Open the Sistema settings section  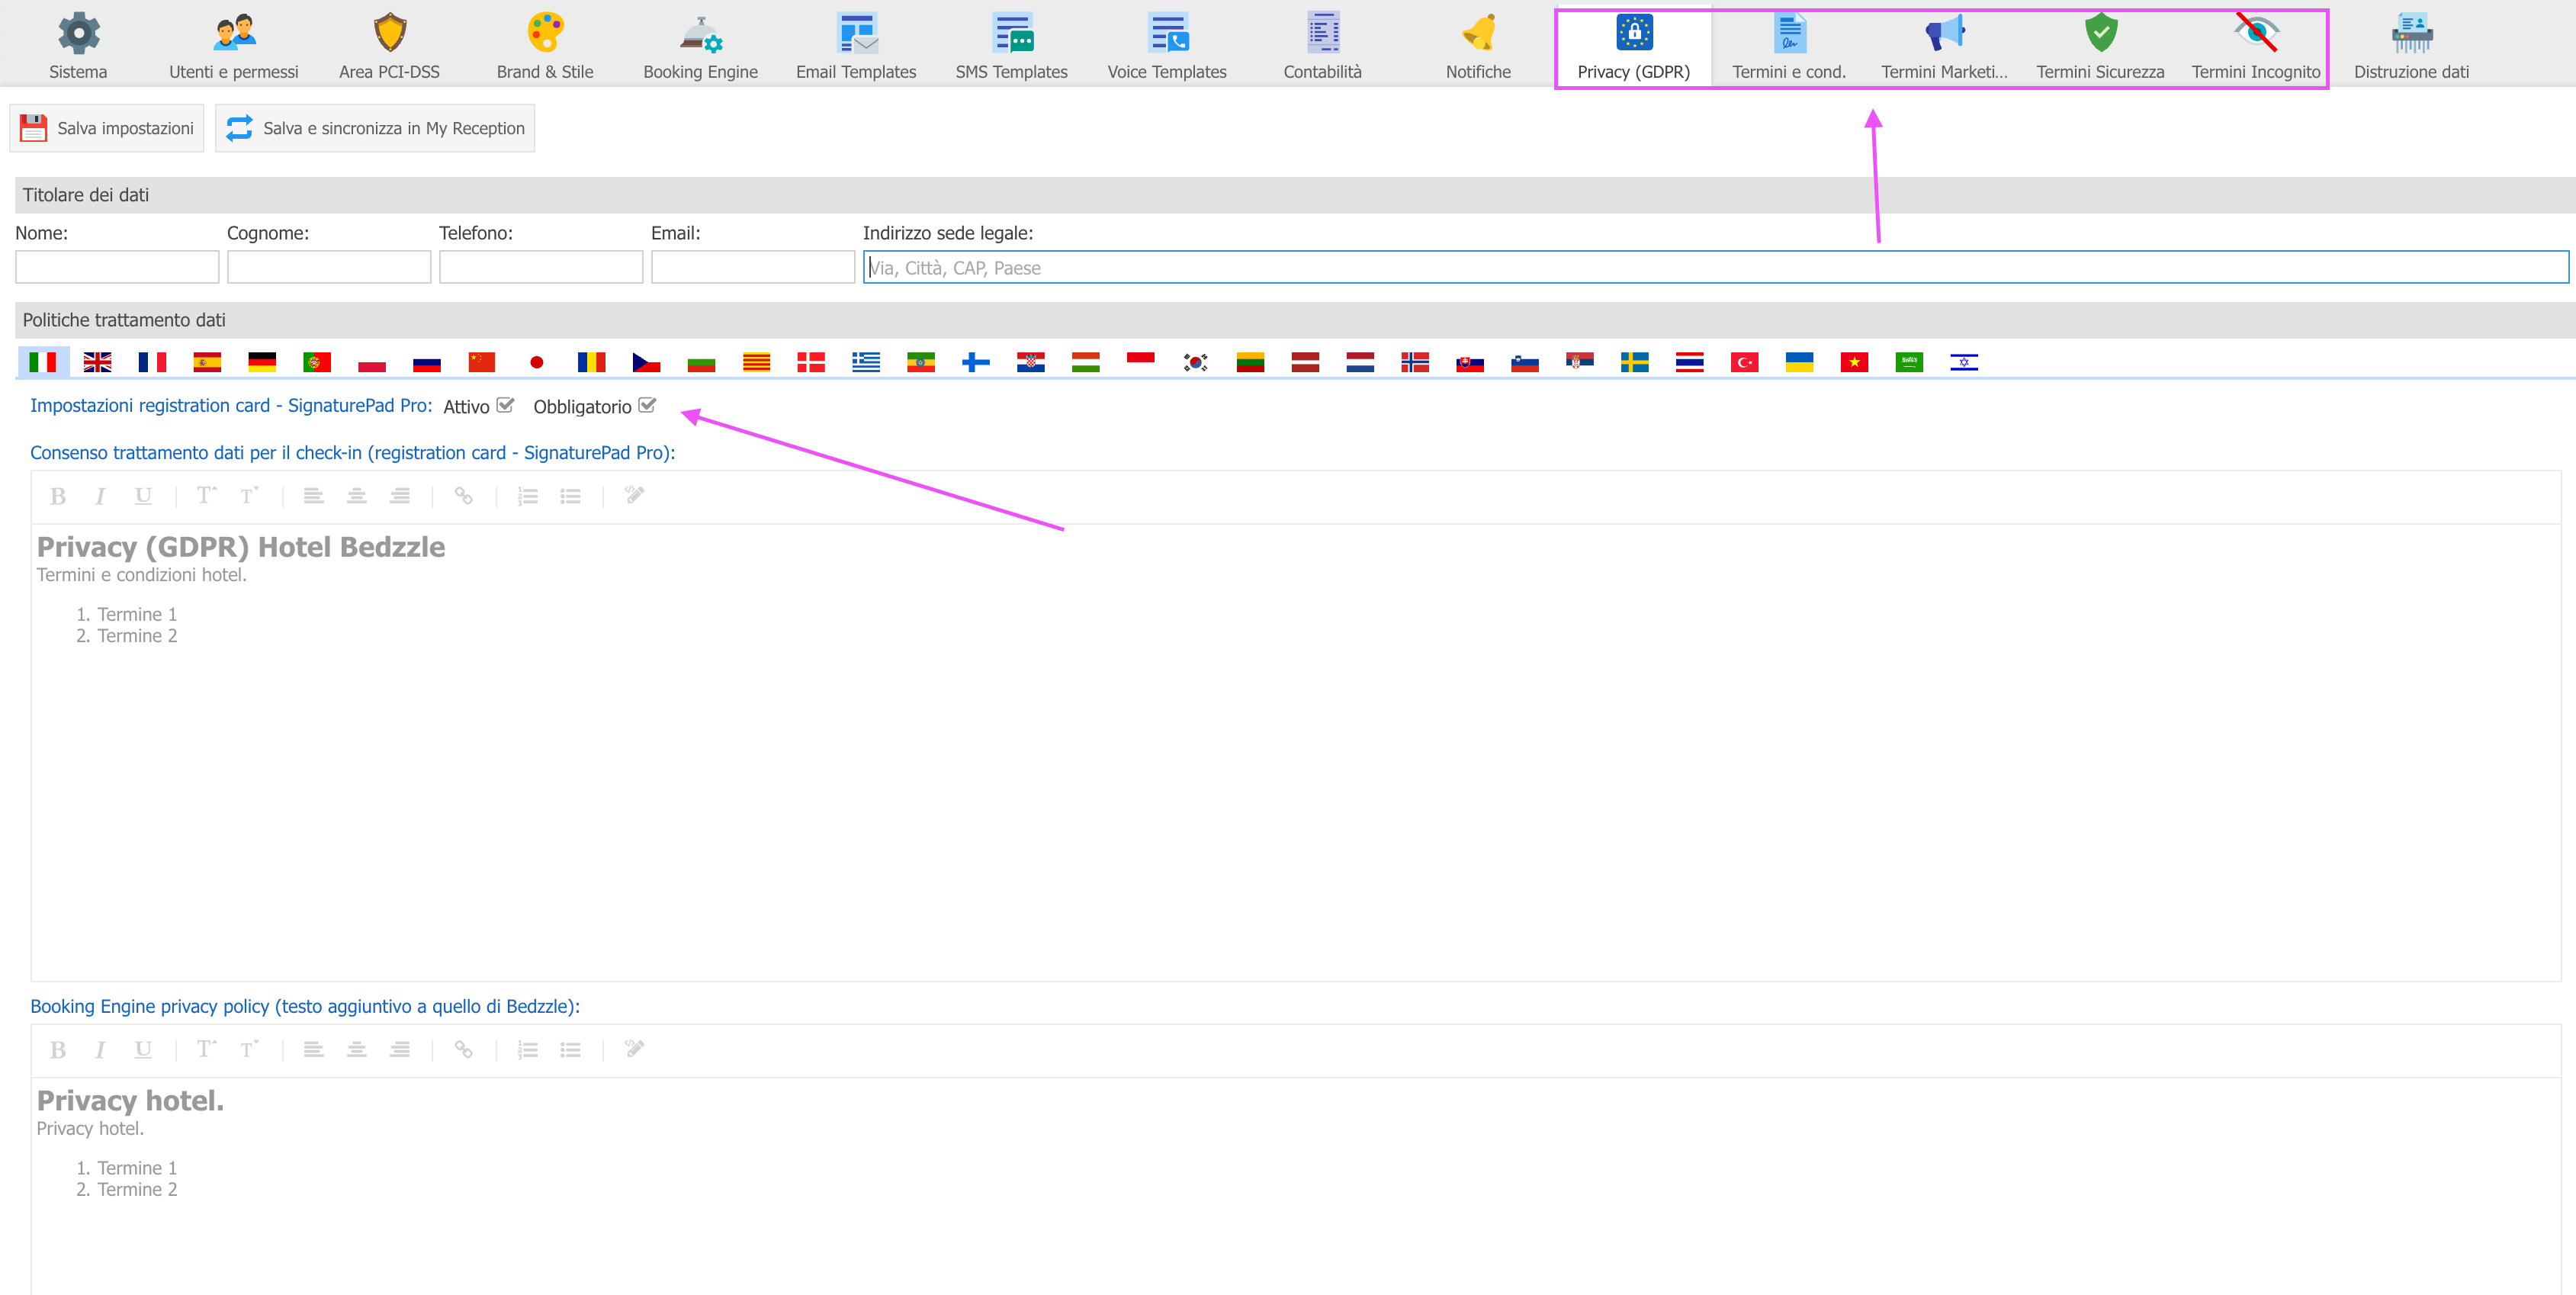tap(78, 46)
